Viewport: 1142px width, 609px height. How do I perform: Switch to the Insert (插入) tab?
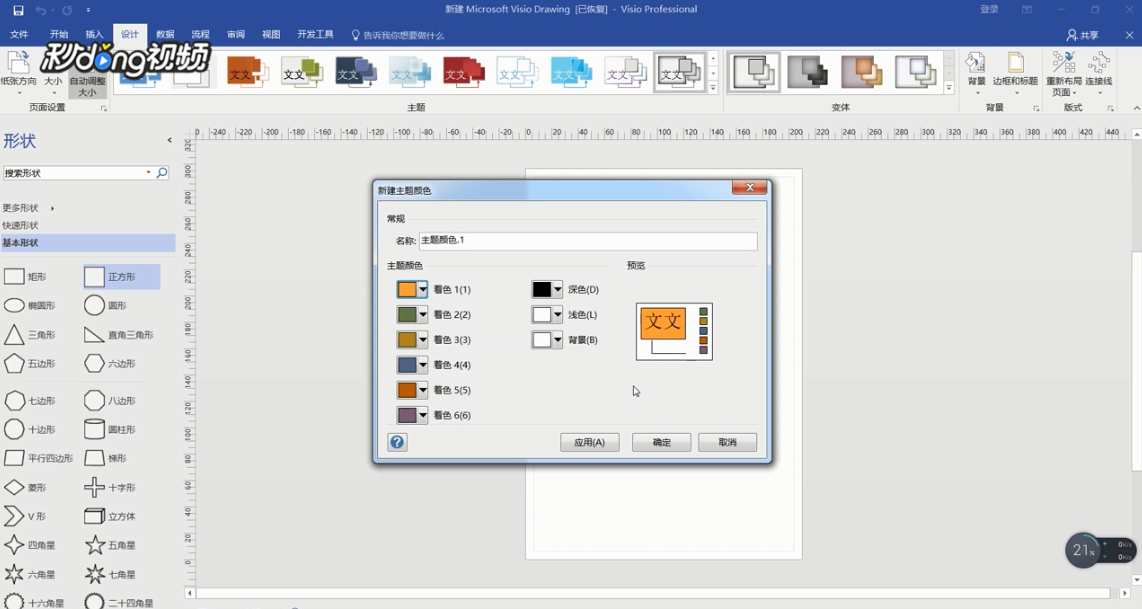(x=94, y=34)
